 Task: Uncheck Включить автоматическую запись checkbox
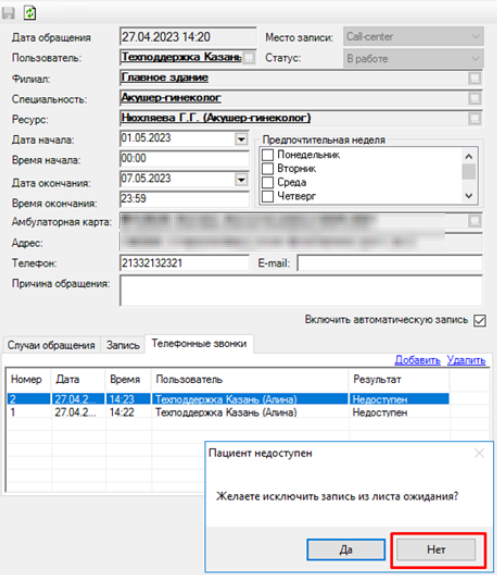pos(480,321)
